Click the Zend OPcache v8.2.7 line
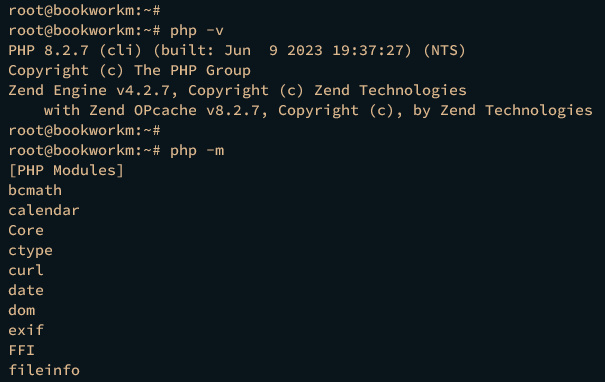Viewport: 605px width, 382px height. point(318,111)
